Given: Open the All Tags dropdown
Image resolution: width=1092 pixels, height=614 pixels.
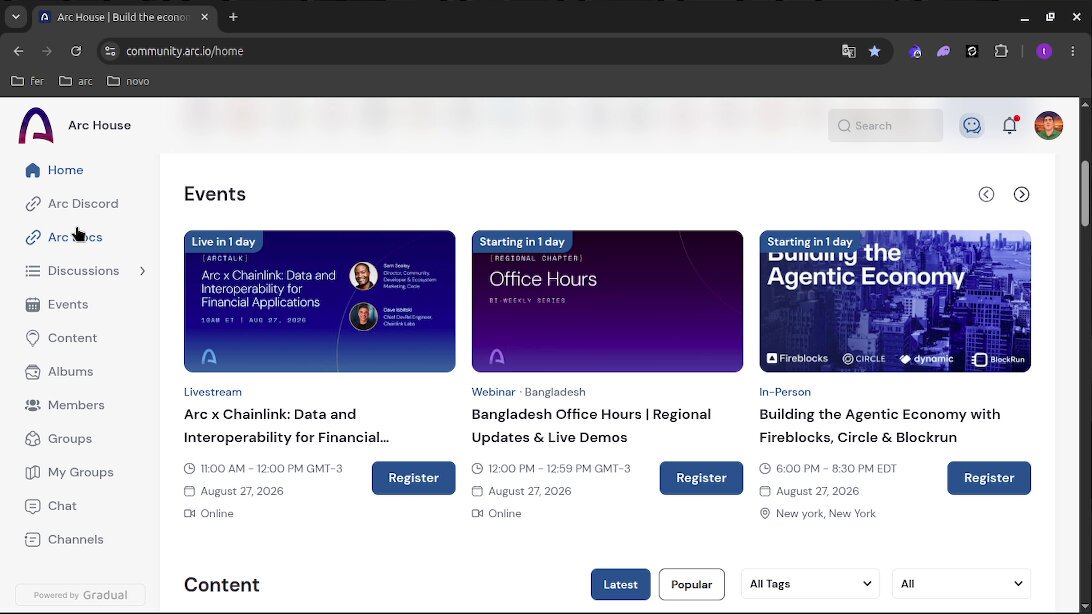Looking at the screenshot, I should pos(810,584).
